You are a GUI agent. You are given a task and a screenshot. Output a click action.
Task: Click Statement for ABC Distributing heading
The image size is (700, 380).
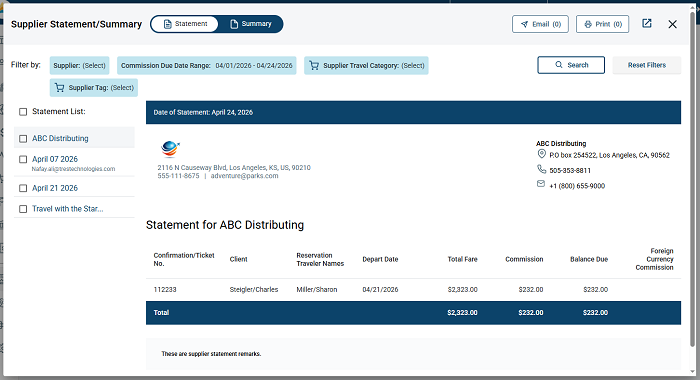225,225
